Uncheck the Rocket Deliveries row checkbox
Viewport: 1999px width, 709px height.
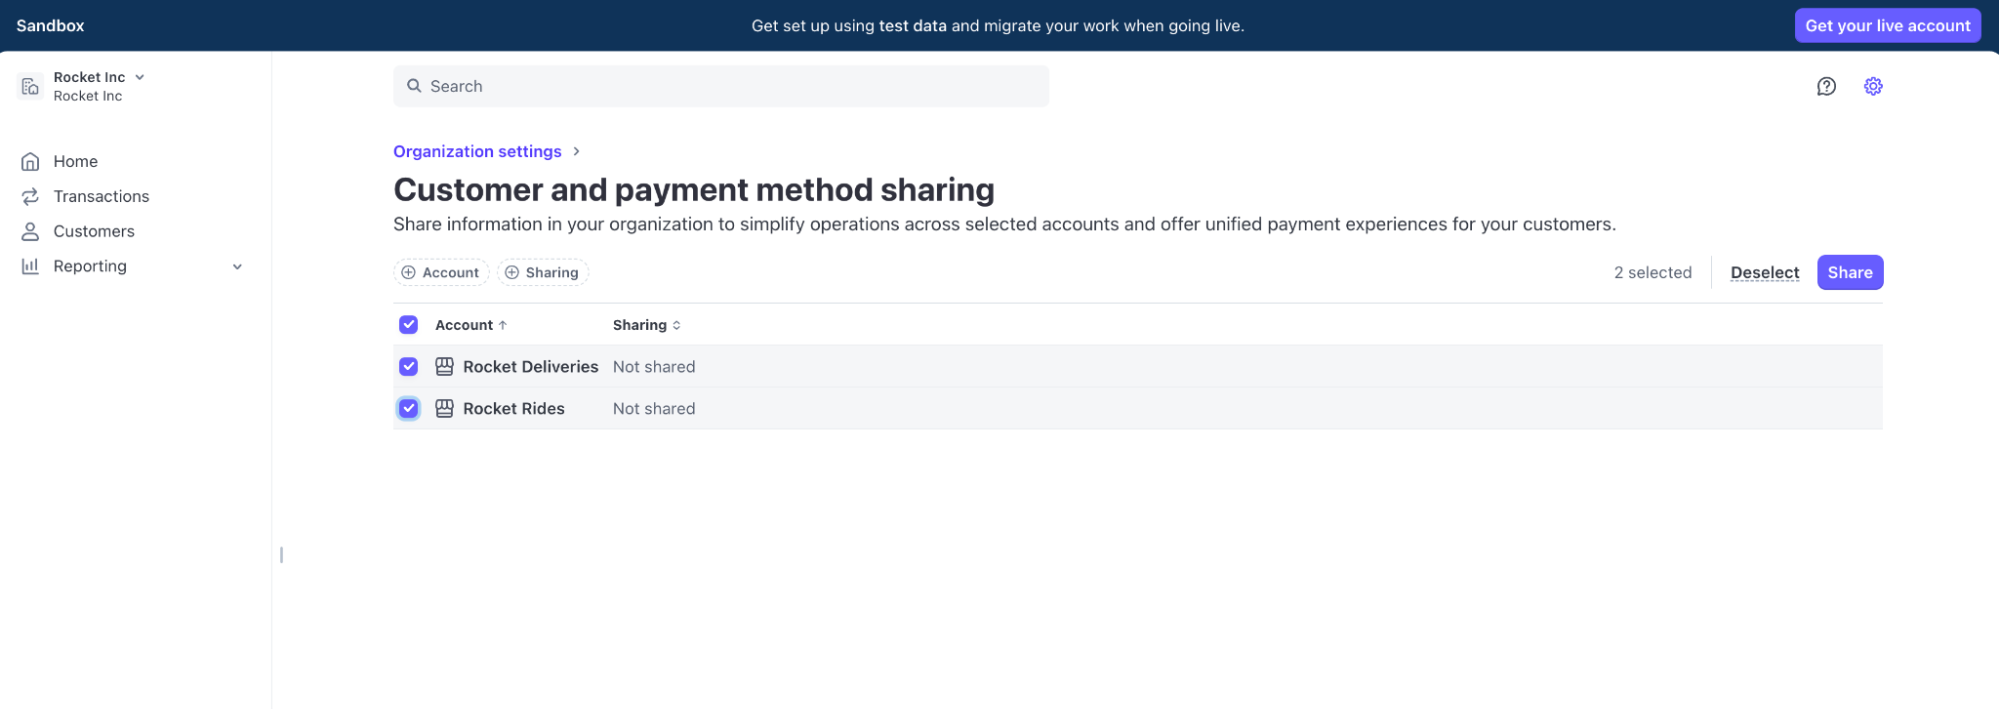pyautogui.click(x=408, y=367)
